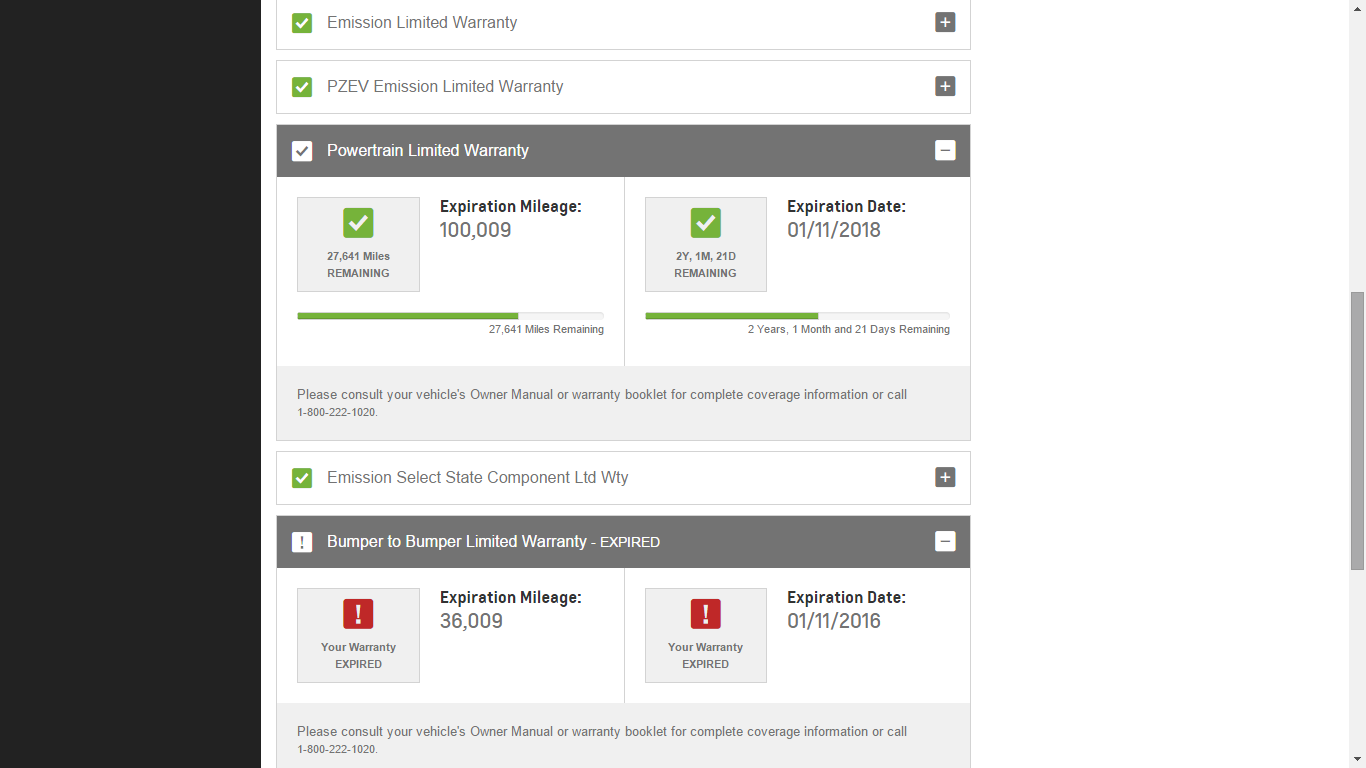This screenshot has height=768, width=1366.
Task: Click phone number 1-800-222-1020 in Bumper to Bumper section
Action: (x=336, y=749)
